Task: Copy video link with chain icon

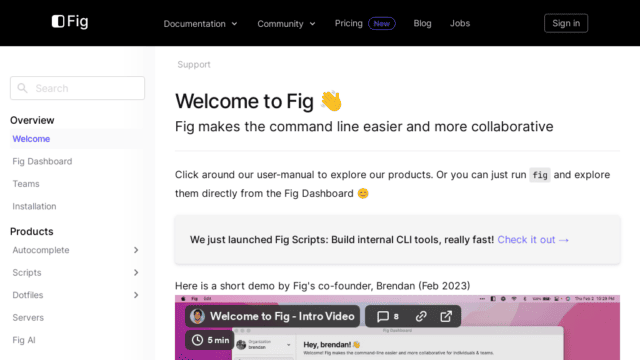Action: tap(421, 316)
